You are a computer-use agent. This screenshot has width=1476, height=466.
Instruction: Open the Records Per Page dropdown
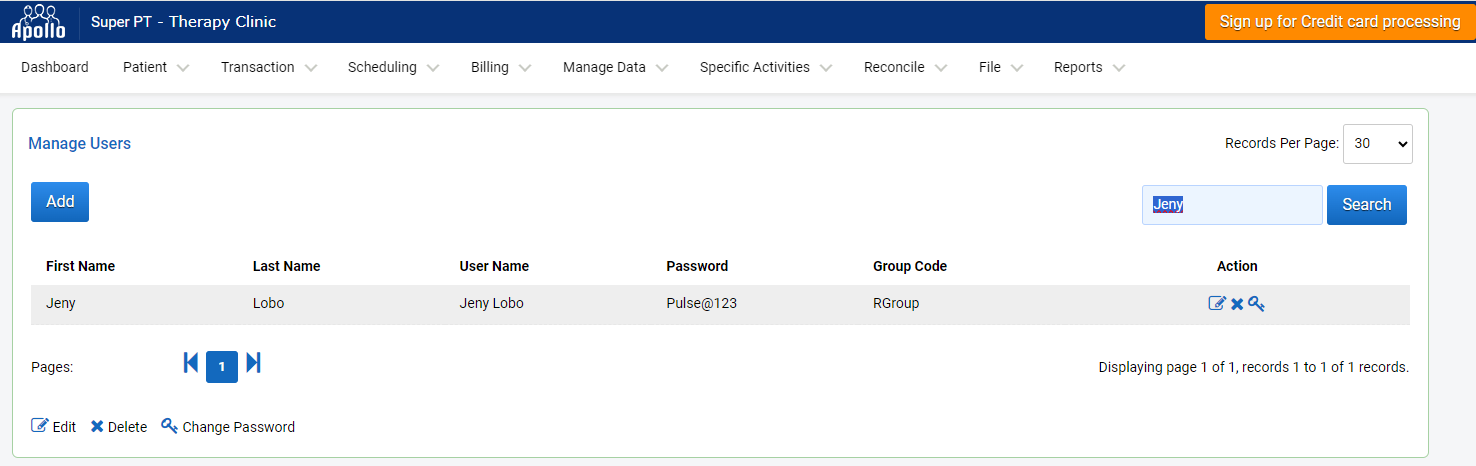1377,143
